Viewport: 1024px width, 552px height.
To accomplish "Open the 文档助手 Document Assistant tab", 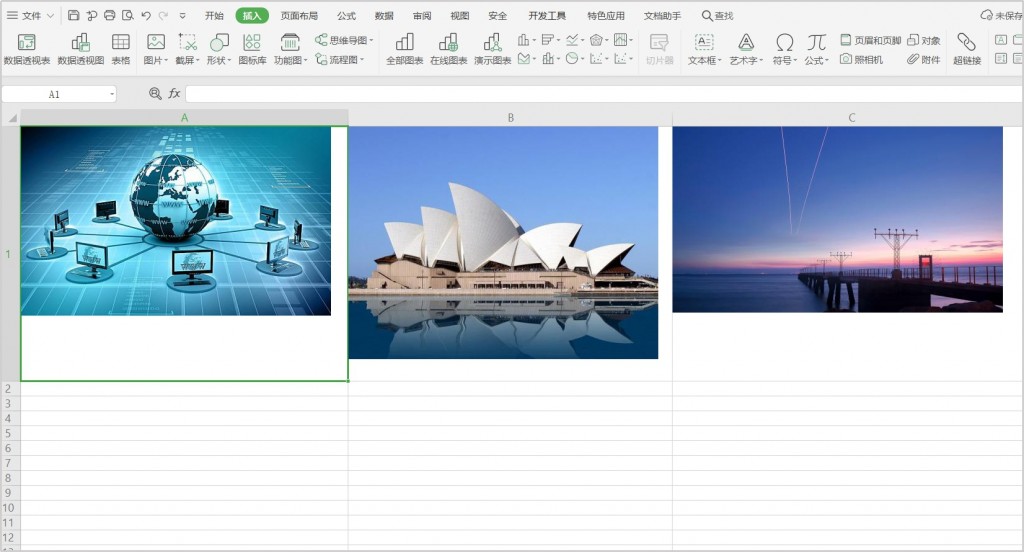I will pos(662,15).
